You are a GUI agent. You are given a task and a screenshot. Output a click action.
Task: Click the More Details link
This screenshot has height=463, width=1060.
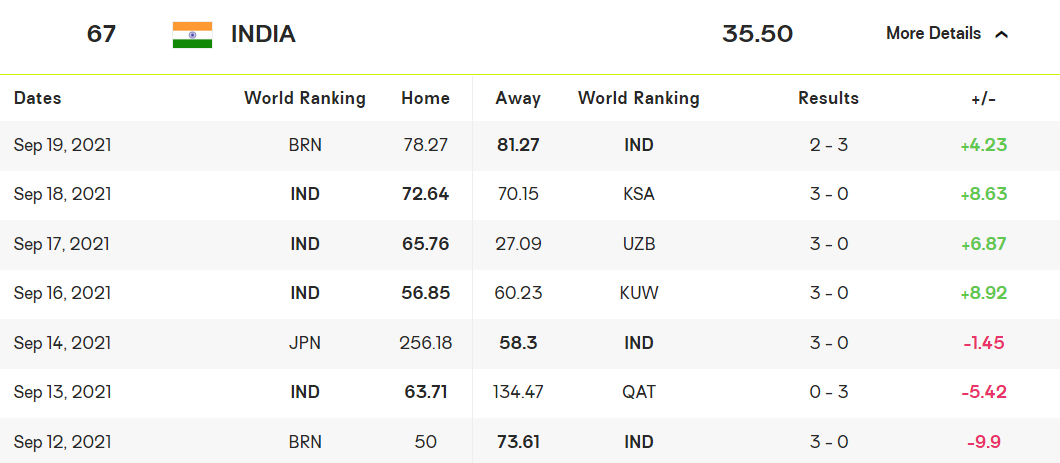coord(933,34)
